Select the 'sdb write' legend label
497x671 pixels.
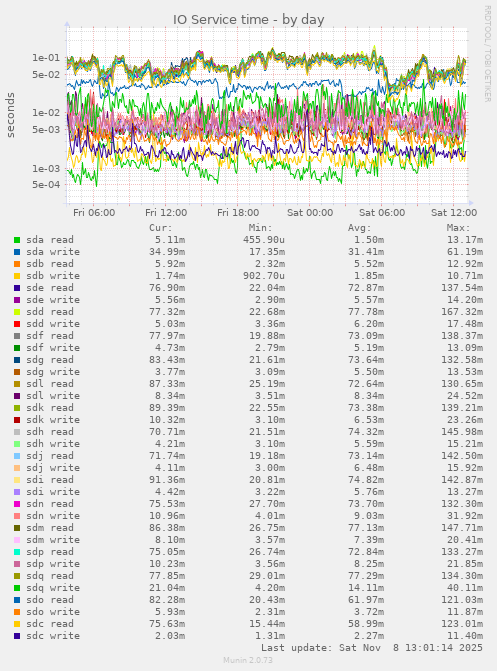click(53, 276)
